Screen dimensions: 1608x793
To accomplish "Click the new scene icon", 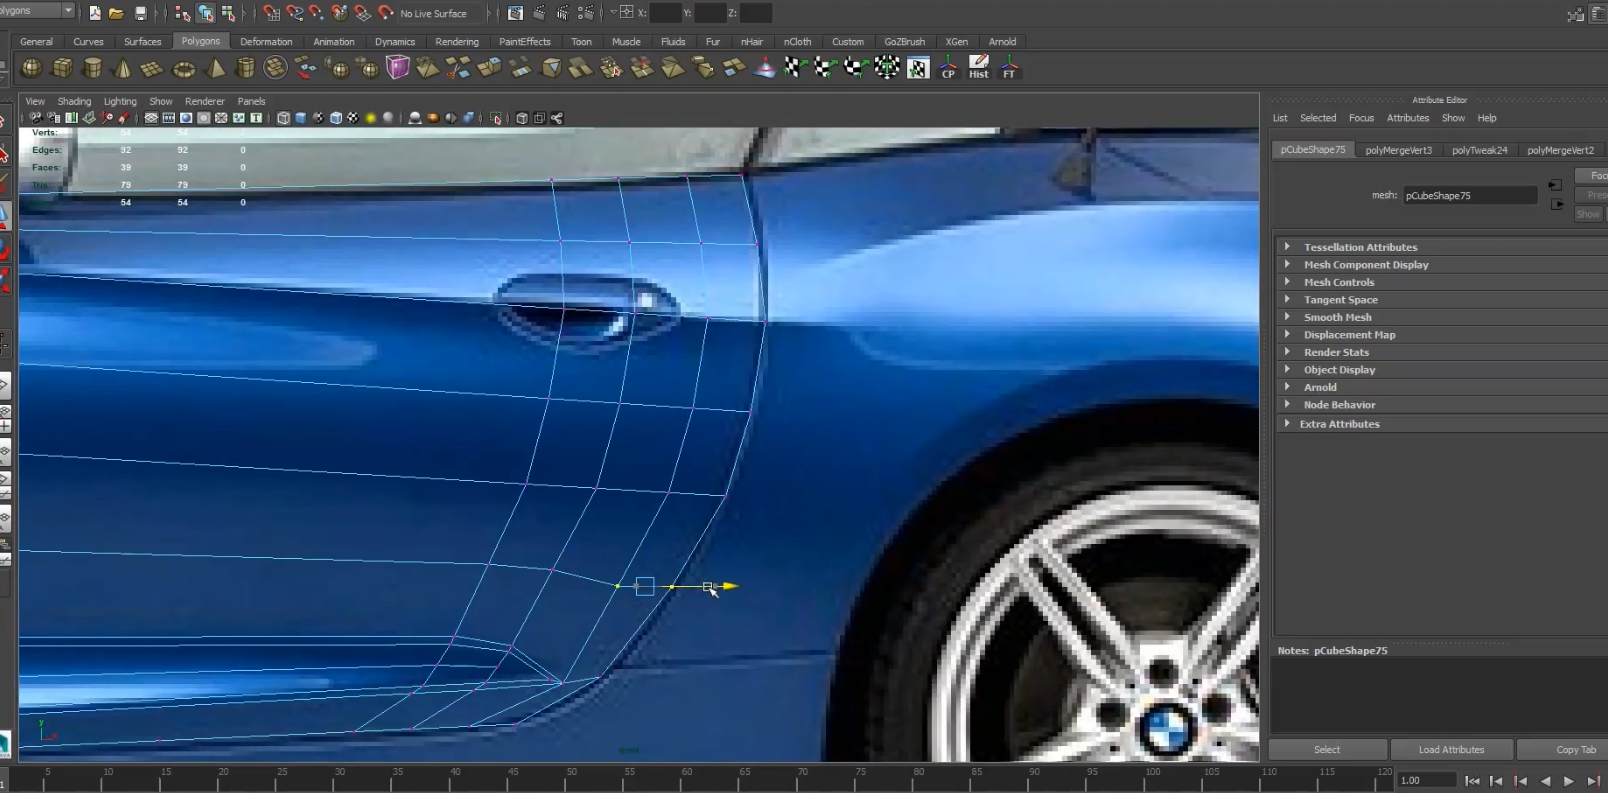I will pos(95,13).
